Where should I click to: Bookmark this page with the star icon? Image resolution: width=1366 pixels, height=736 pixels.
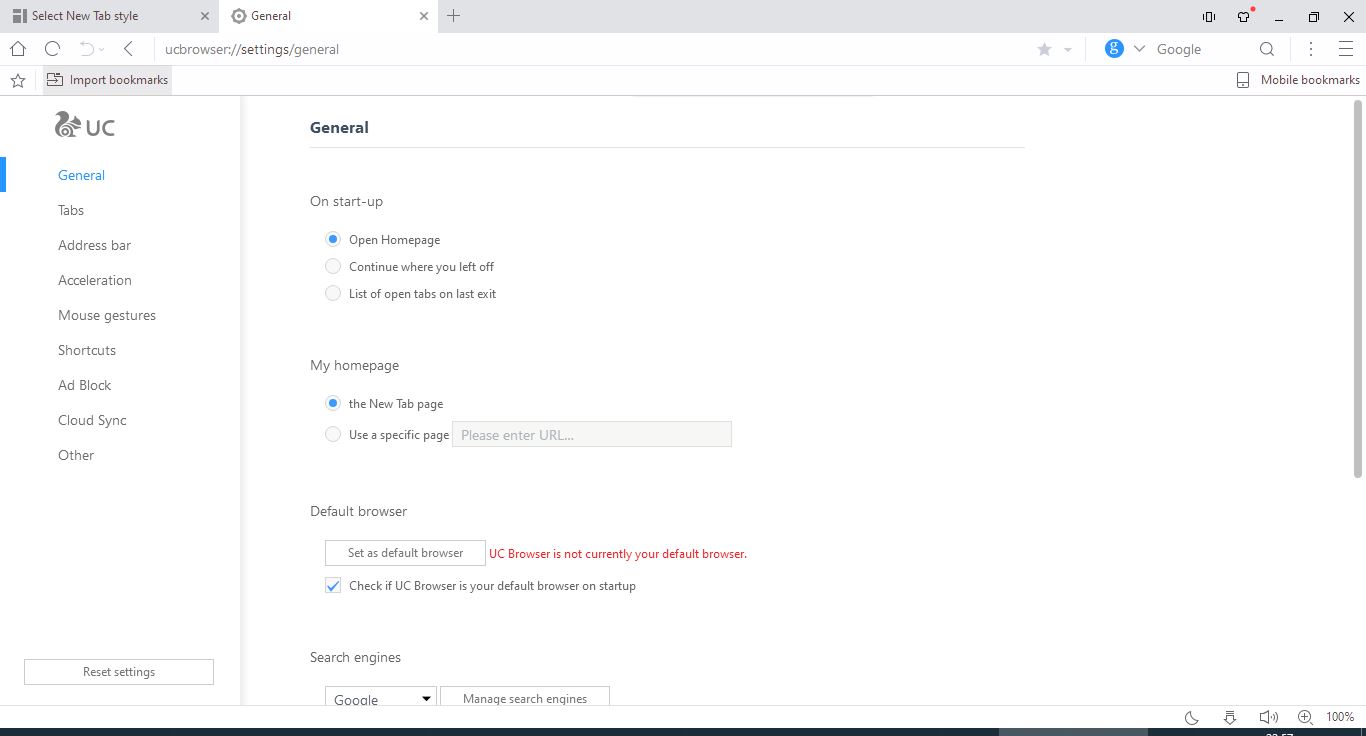1044,49
